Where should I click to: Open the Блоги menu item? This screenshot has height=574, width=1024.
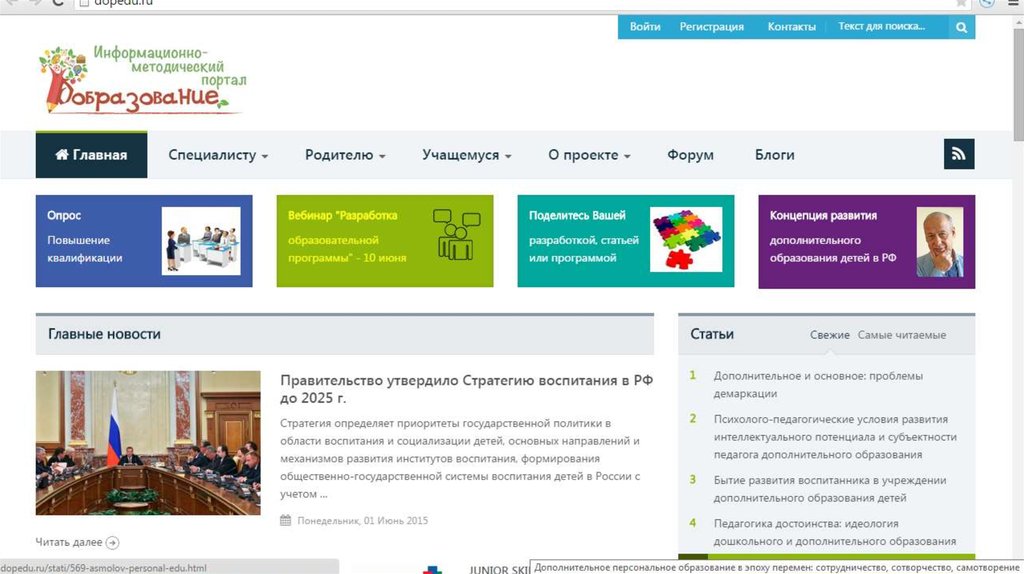[x=775, y=155]
